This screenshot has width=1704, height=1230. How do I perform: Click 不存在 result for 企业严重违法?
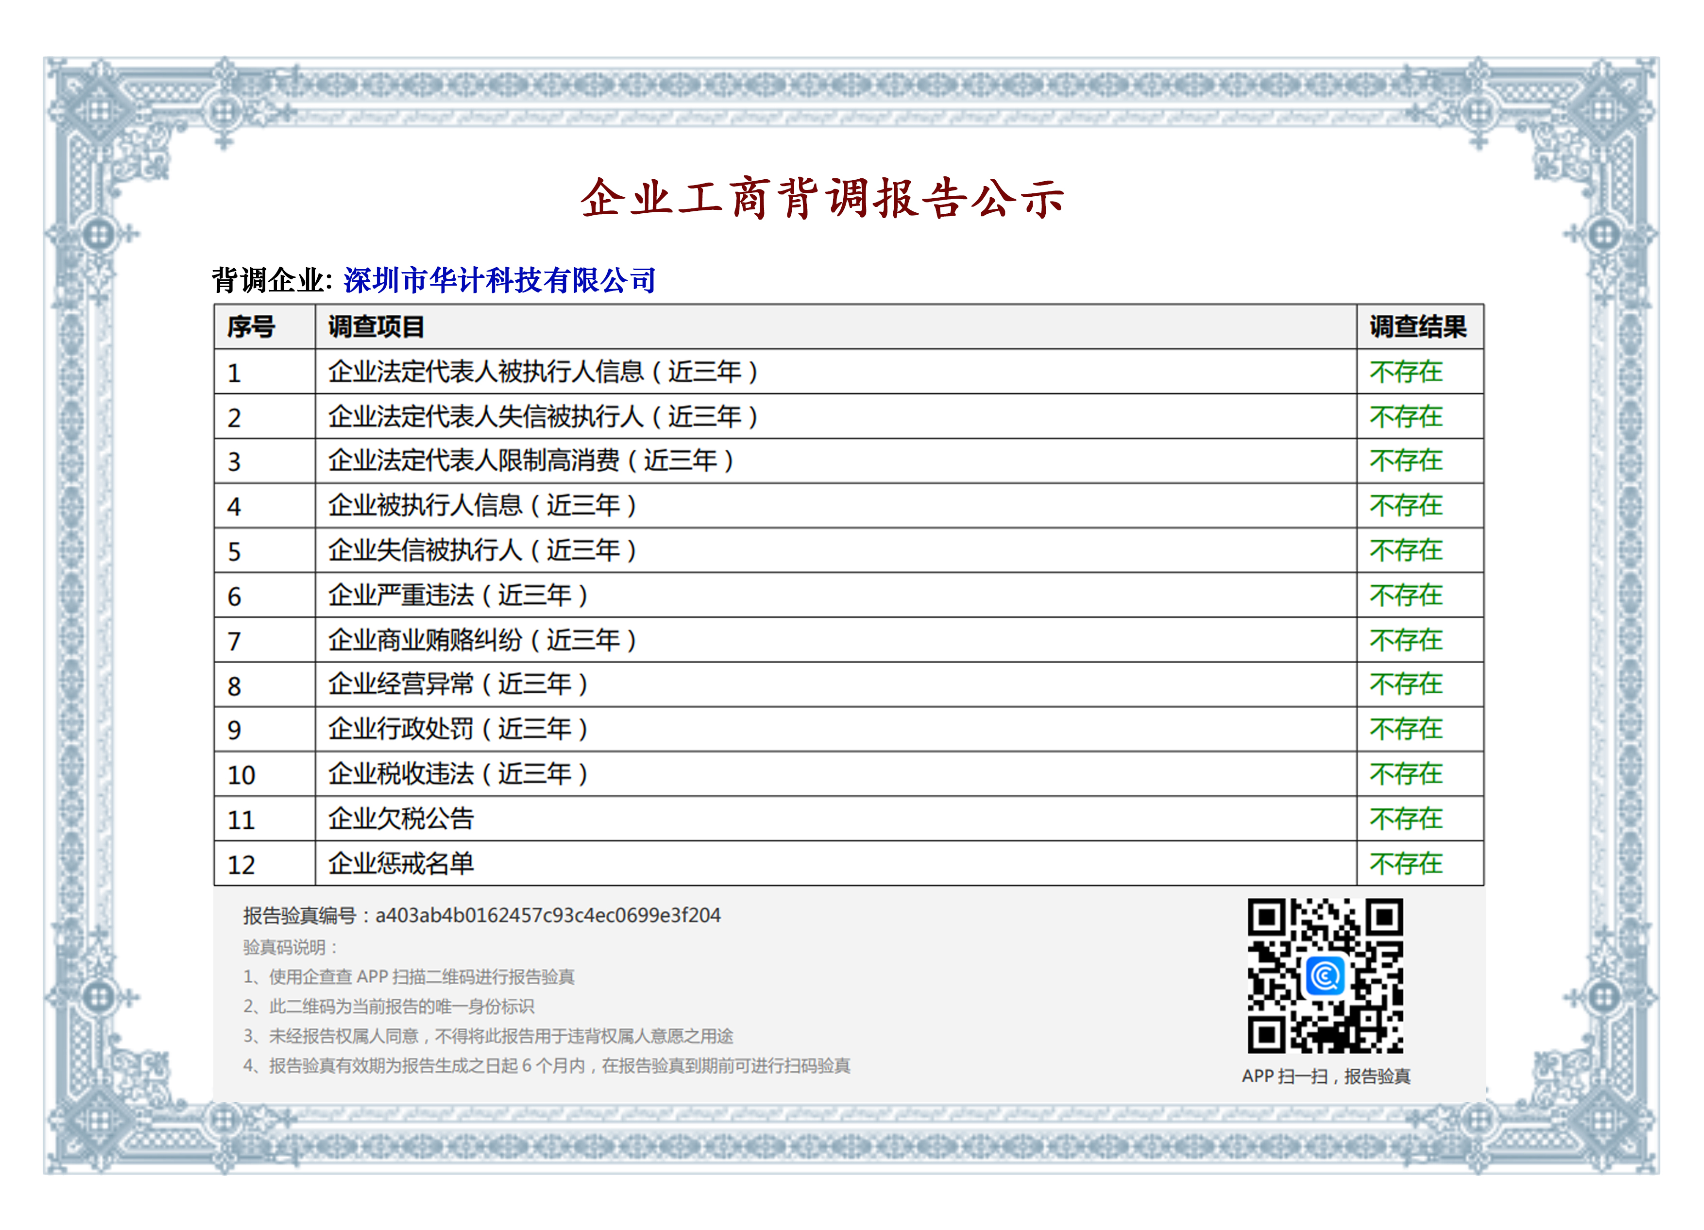(x=1406, y=595)
